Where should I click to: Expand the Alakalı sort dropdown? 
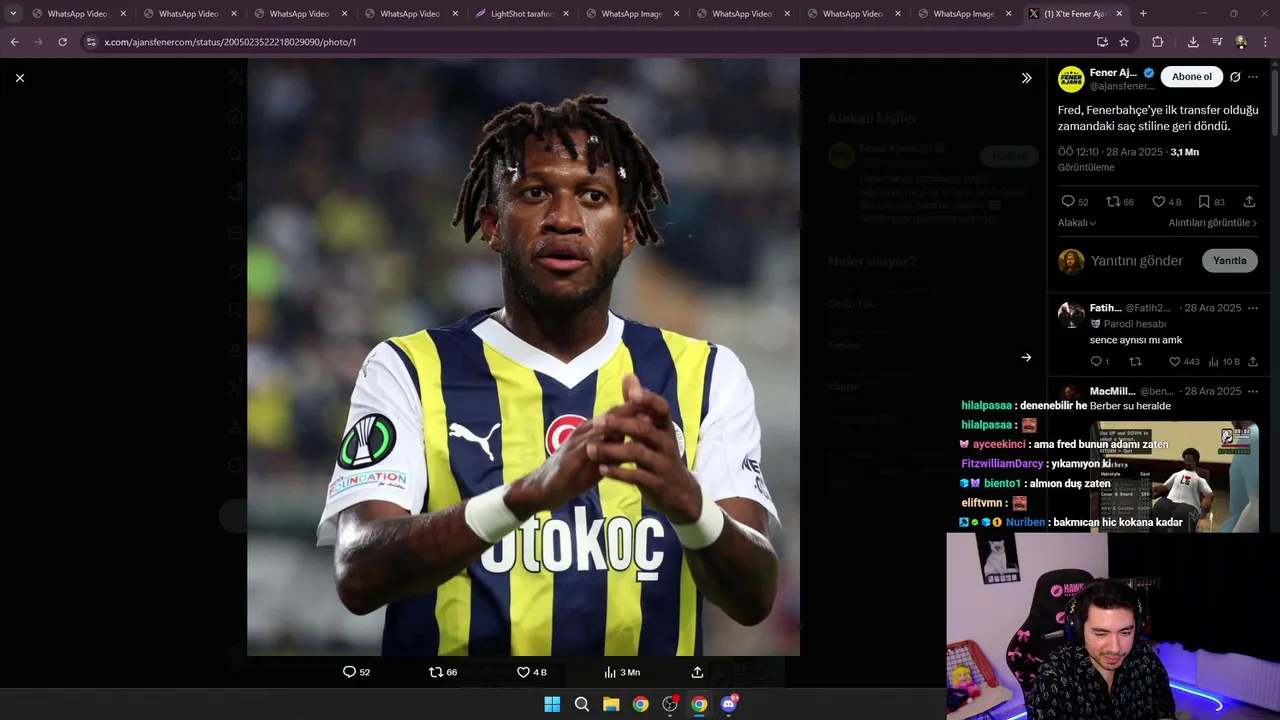point(1077,223)
